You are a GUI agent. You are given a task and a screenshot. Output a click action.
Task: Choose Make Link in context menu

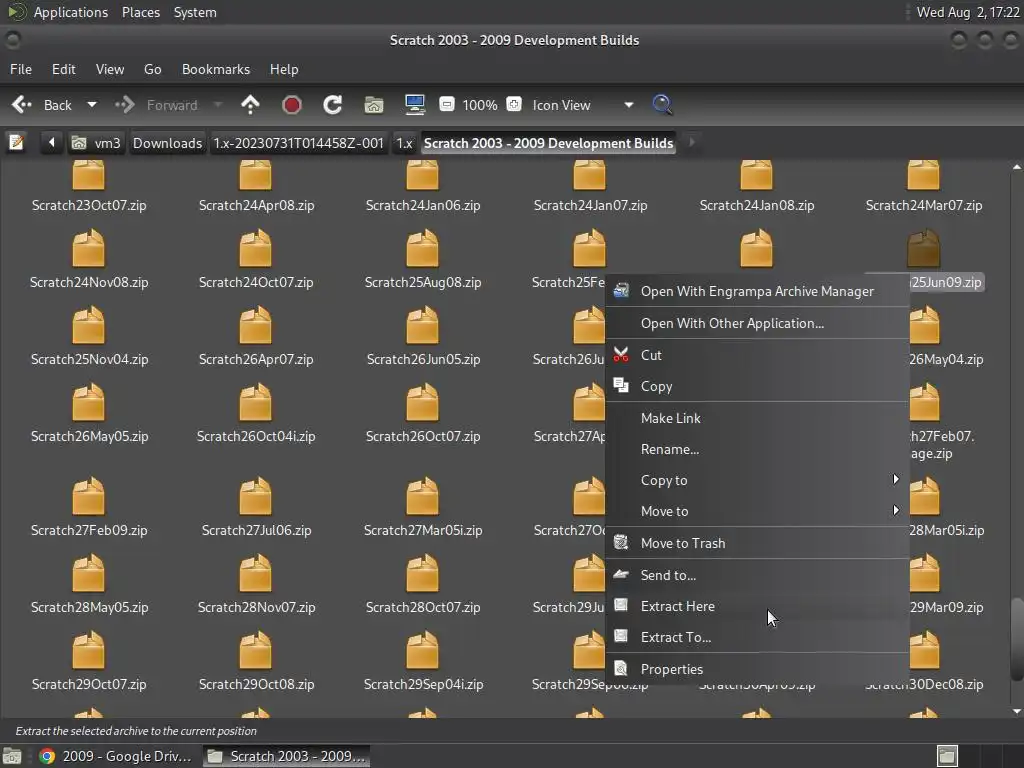click(758, 418)
